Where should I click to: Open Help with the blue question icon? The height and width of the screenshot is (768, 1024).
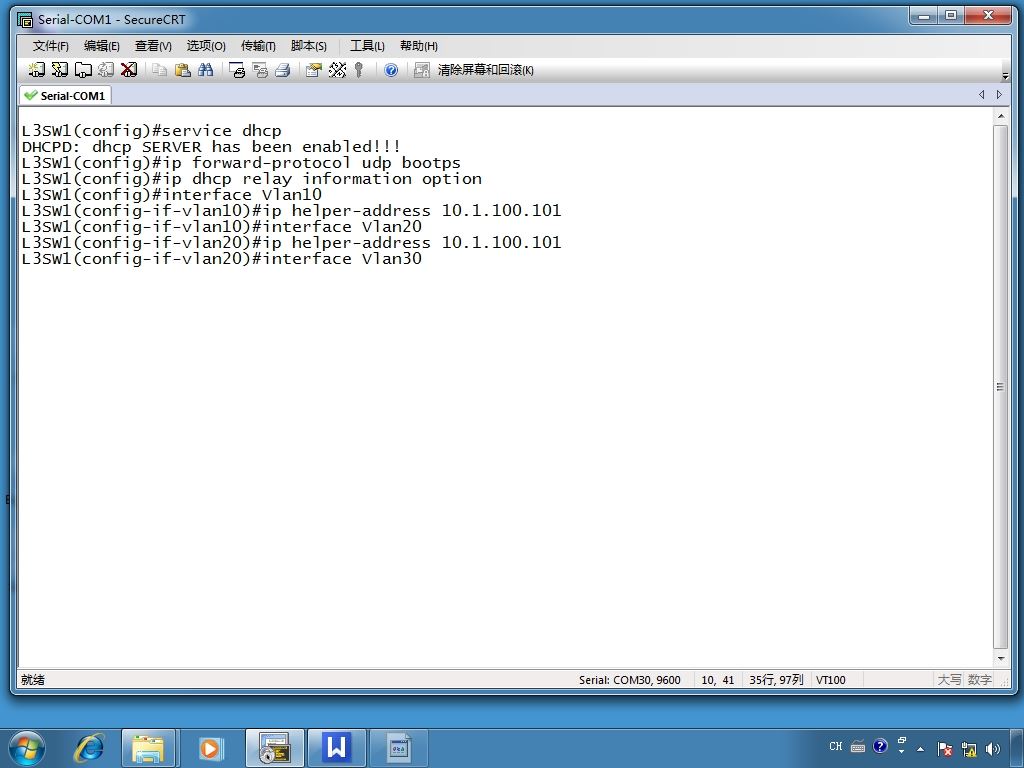pos(391,70)
